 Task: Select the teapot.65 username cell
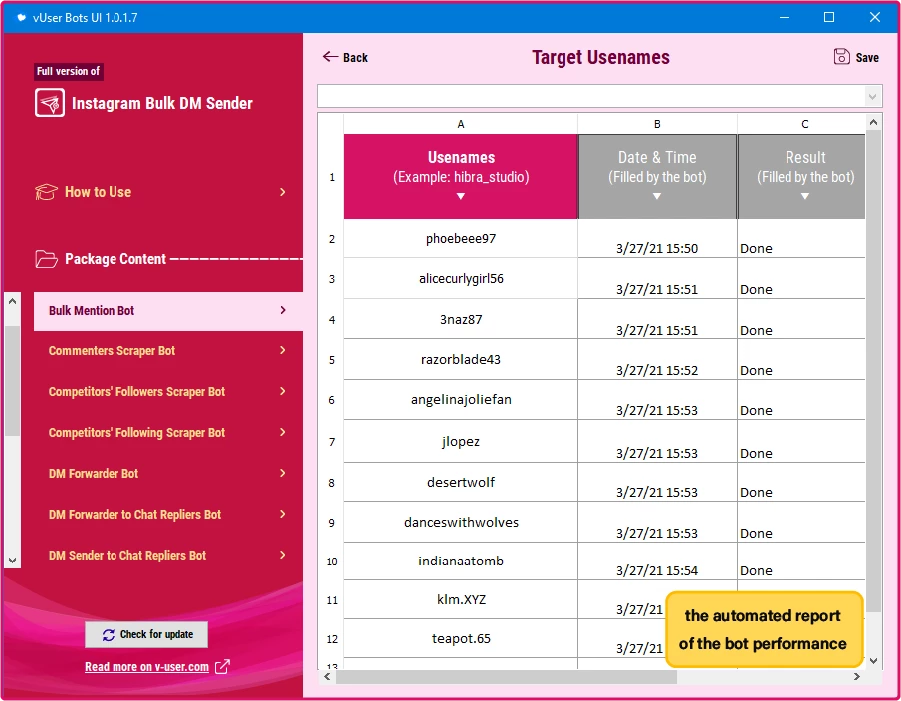[460, 638]
